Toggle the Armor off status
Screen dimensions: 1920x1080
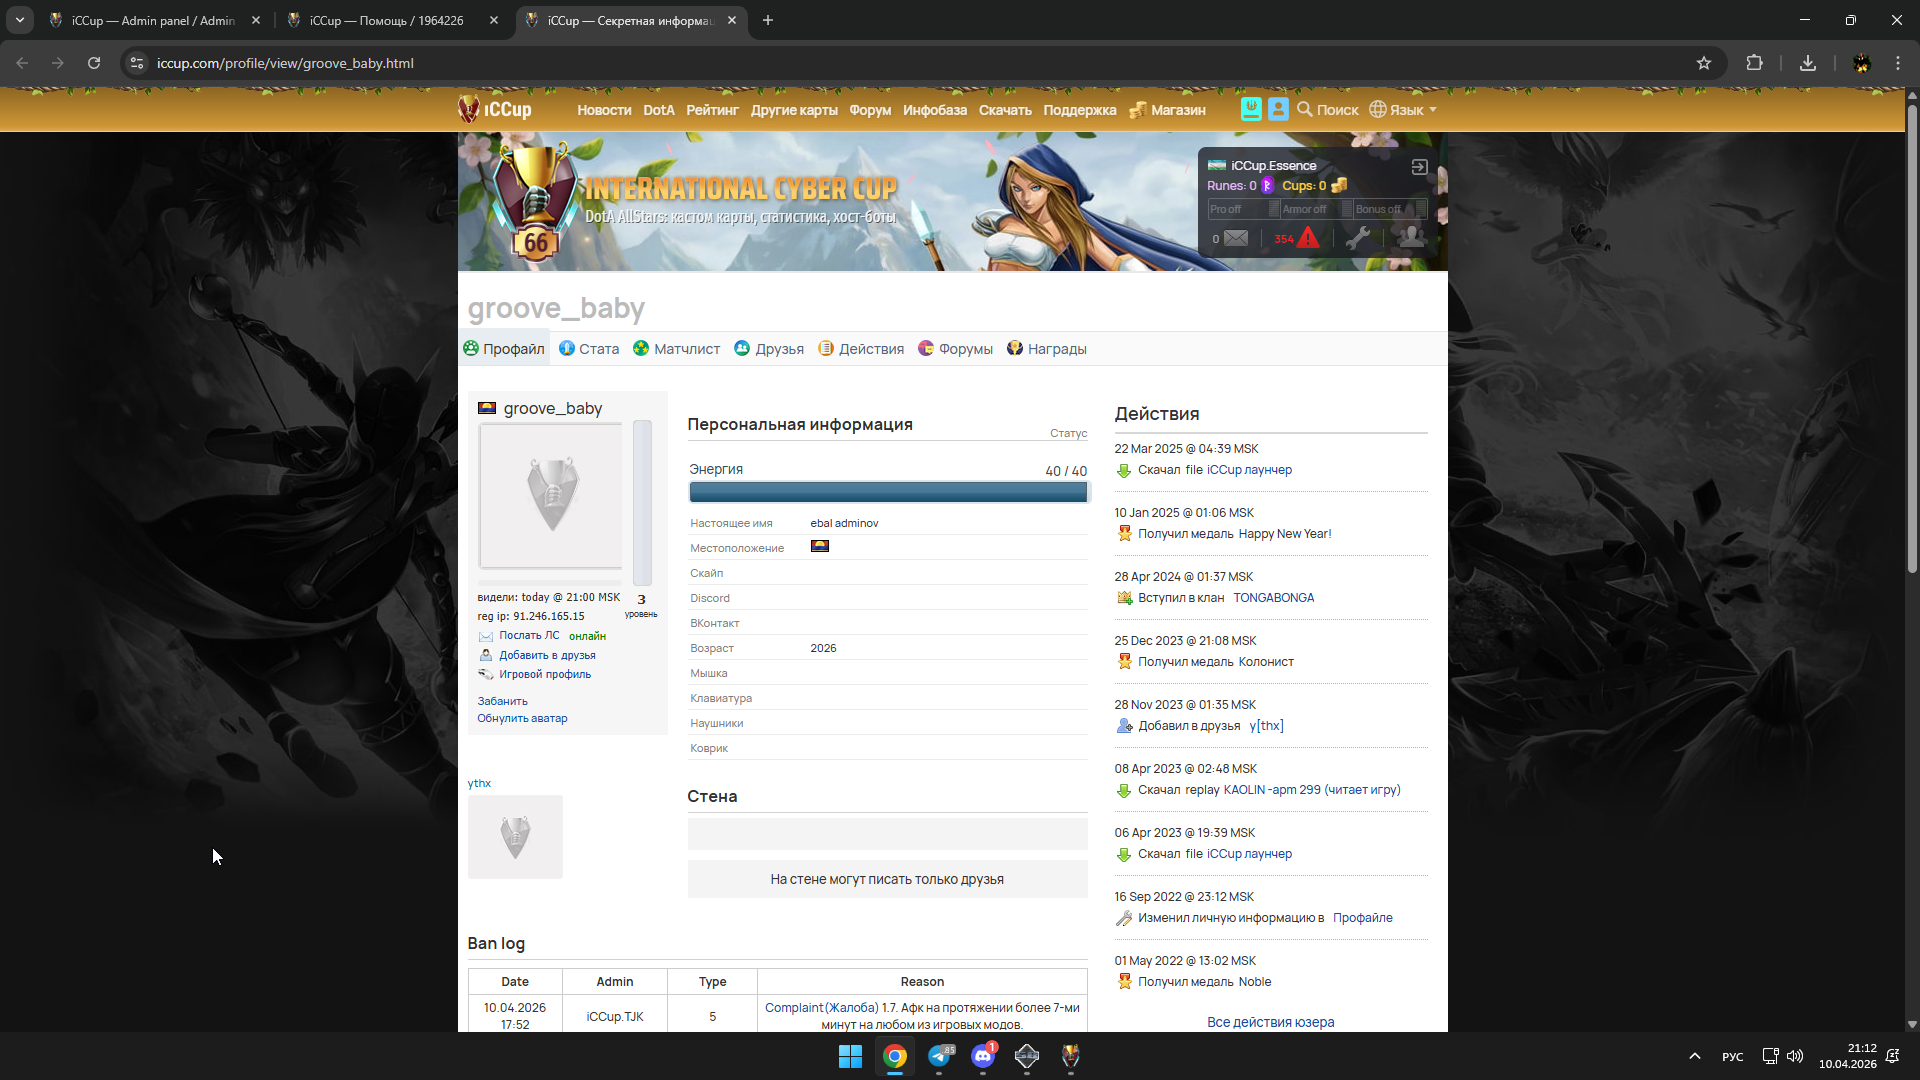(x=1316, y=209)
